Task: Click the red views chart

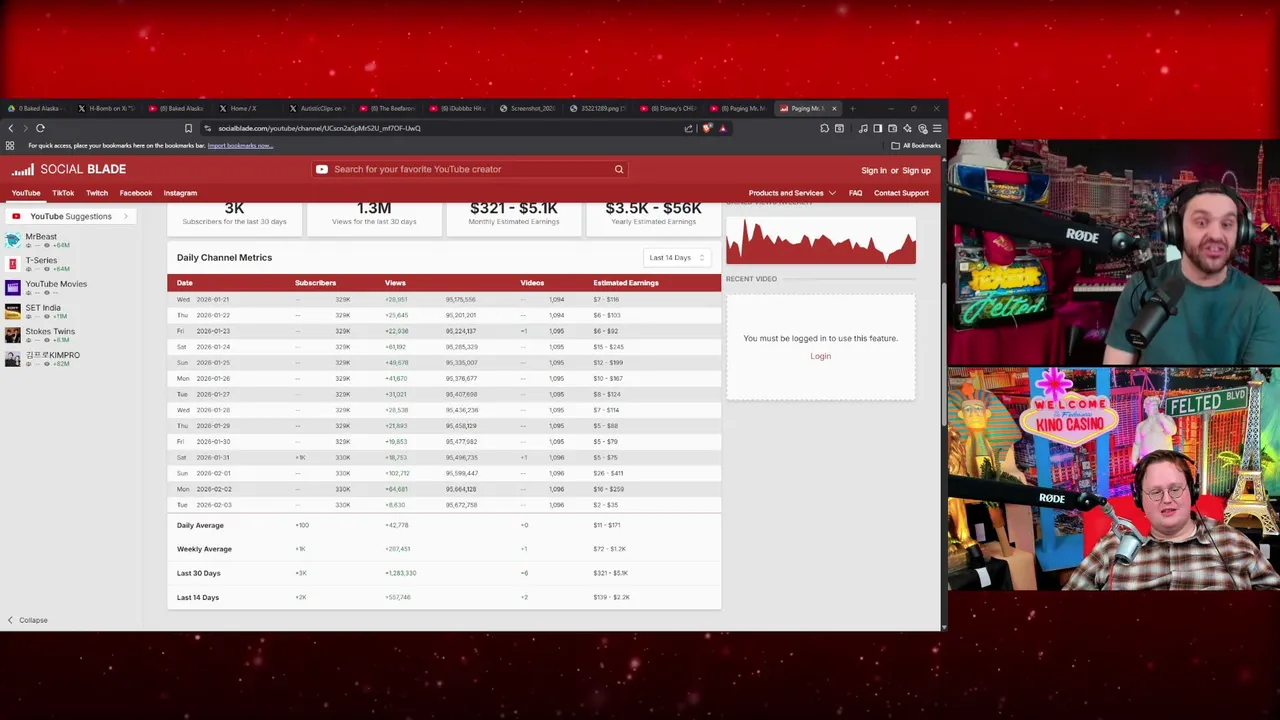Action: [821, 239]
